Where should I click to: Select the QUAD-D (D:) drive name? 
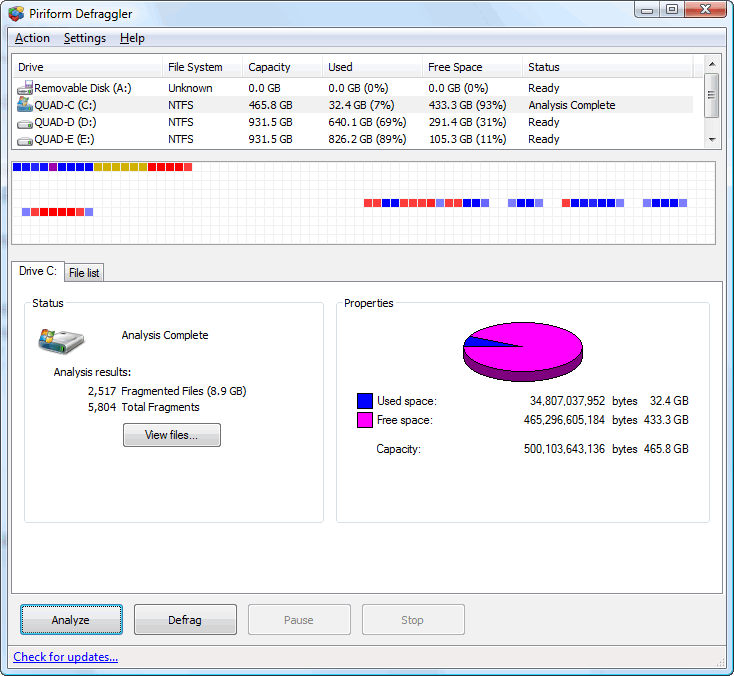click(x=66, y=122)
